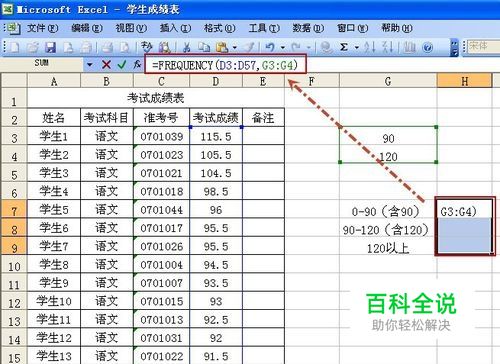Click the Cut scissors icon
Viewport: 500px width, 364px height.
click(x=187, y=47)
